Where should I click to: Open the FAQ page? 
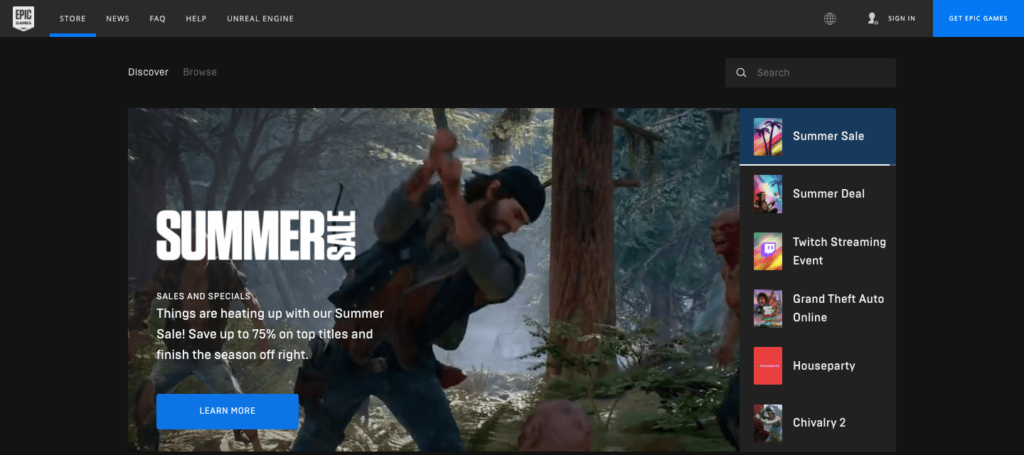(157, 18)
